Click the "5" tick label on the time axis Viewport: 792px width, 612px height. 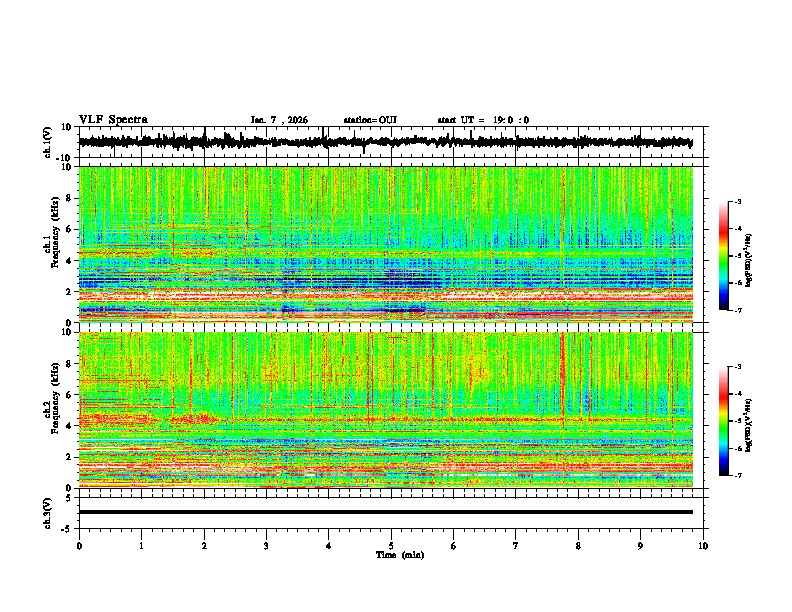(x=391, y=546)
